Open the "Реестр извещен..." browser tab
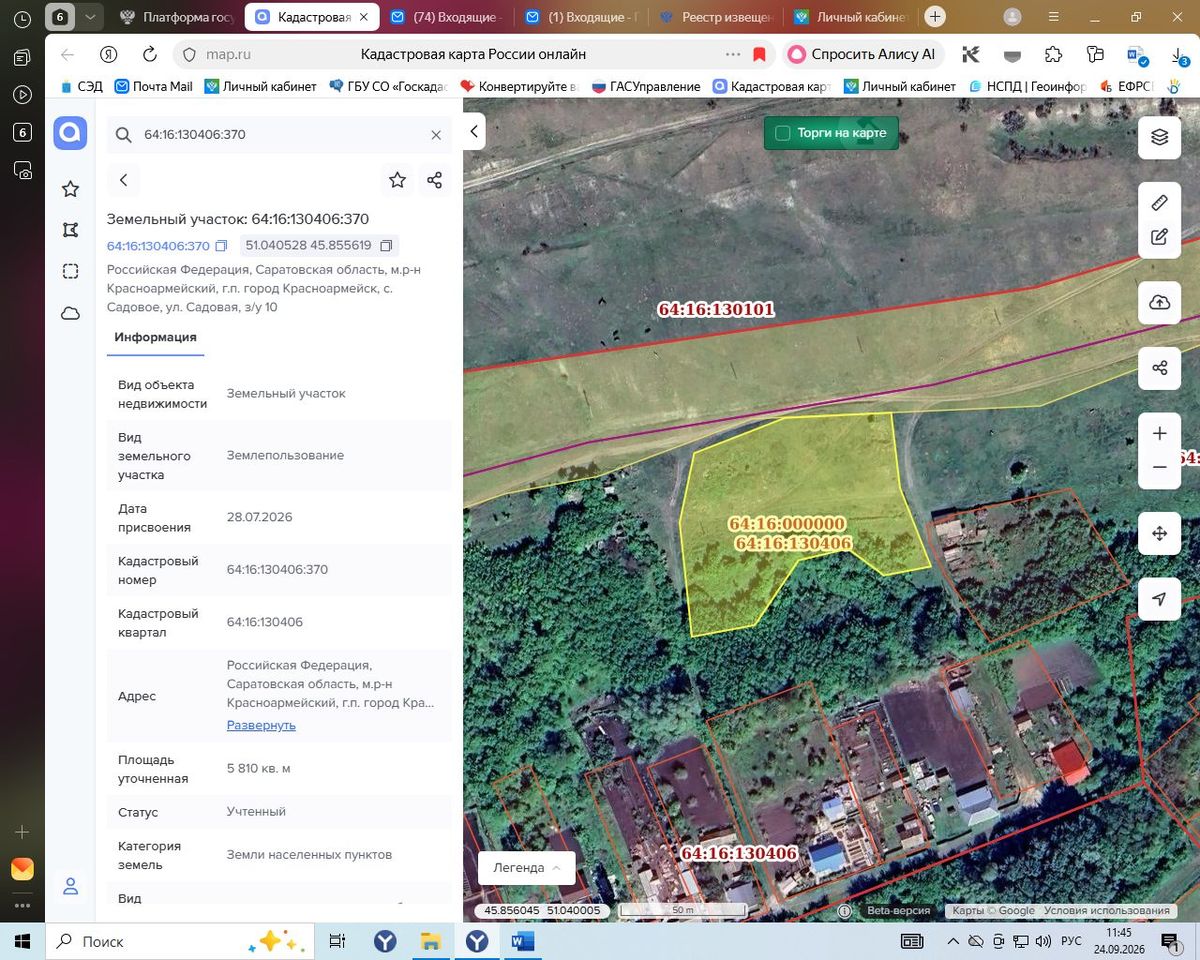The image size is (1200, 960). tap(716, 17)
